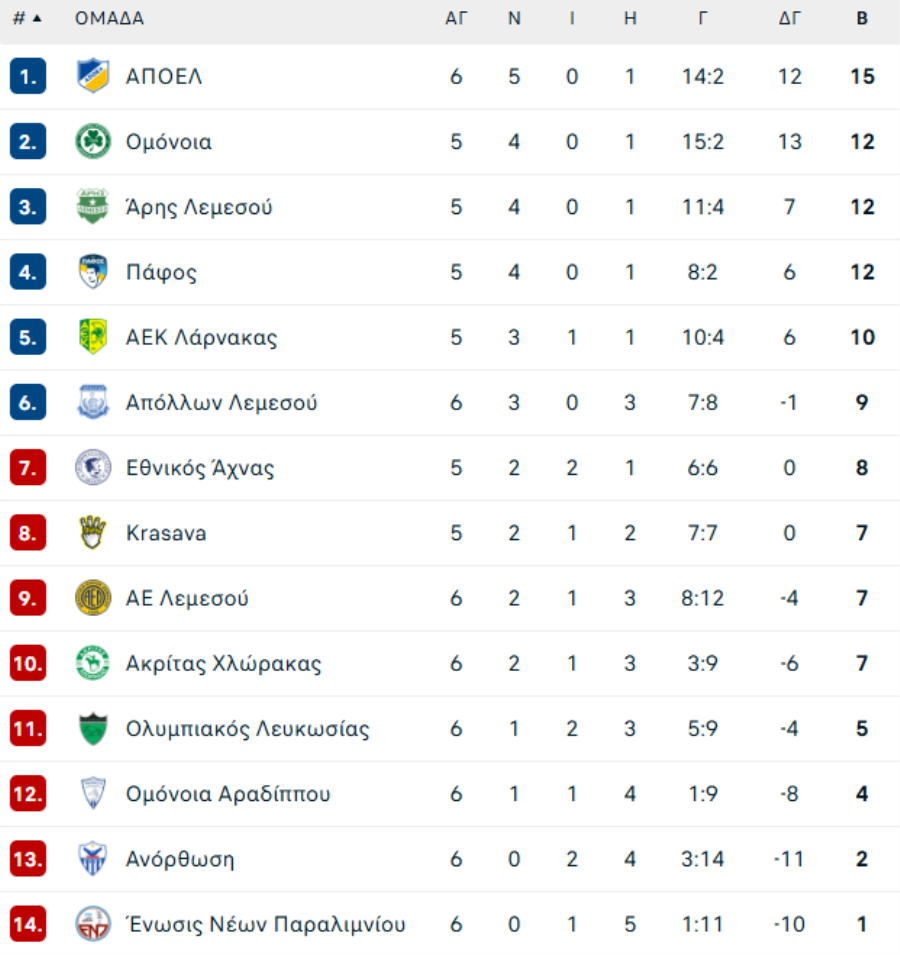Click the APOEL club crest icon
This screenshot has height=955, width=900.
click(93, 76)
